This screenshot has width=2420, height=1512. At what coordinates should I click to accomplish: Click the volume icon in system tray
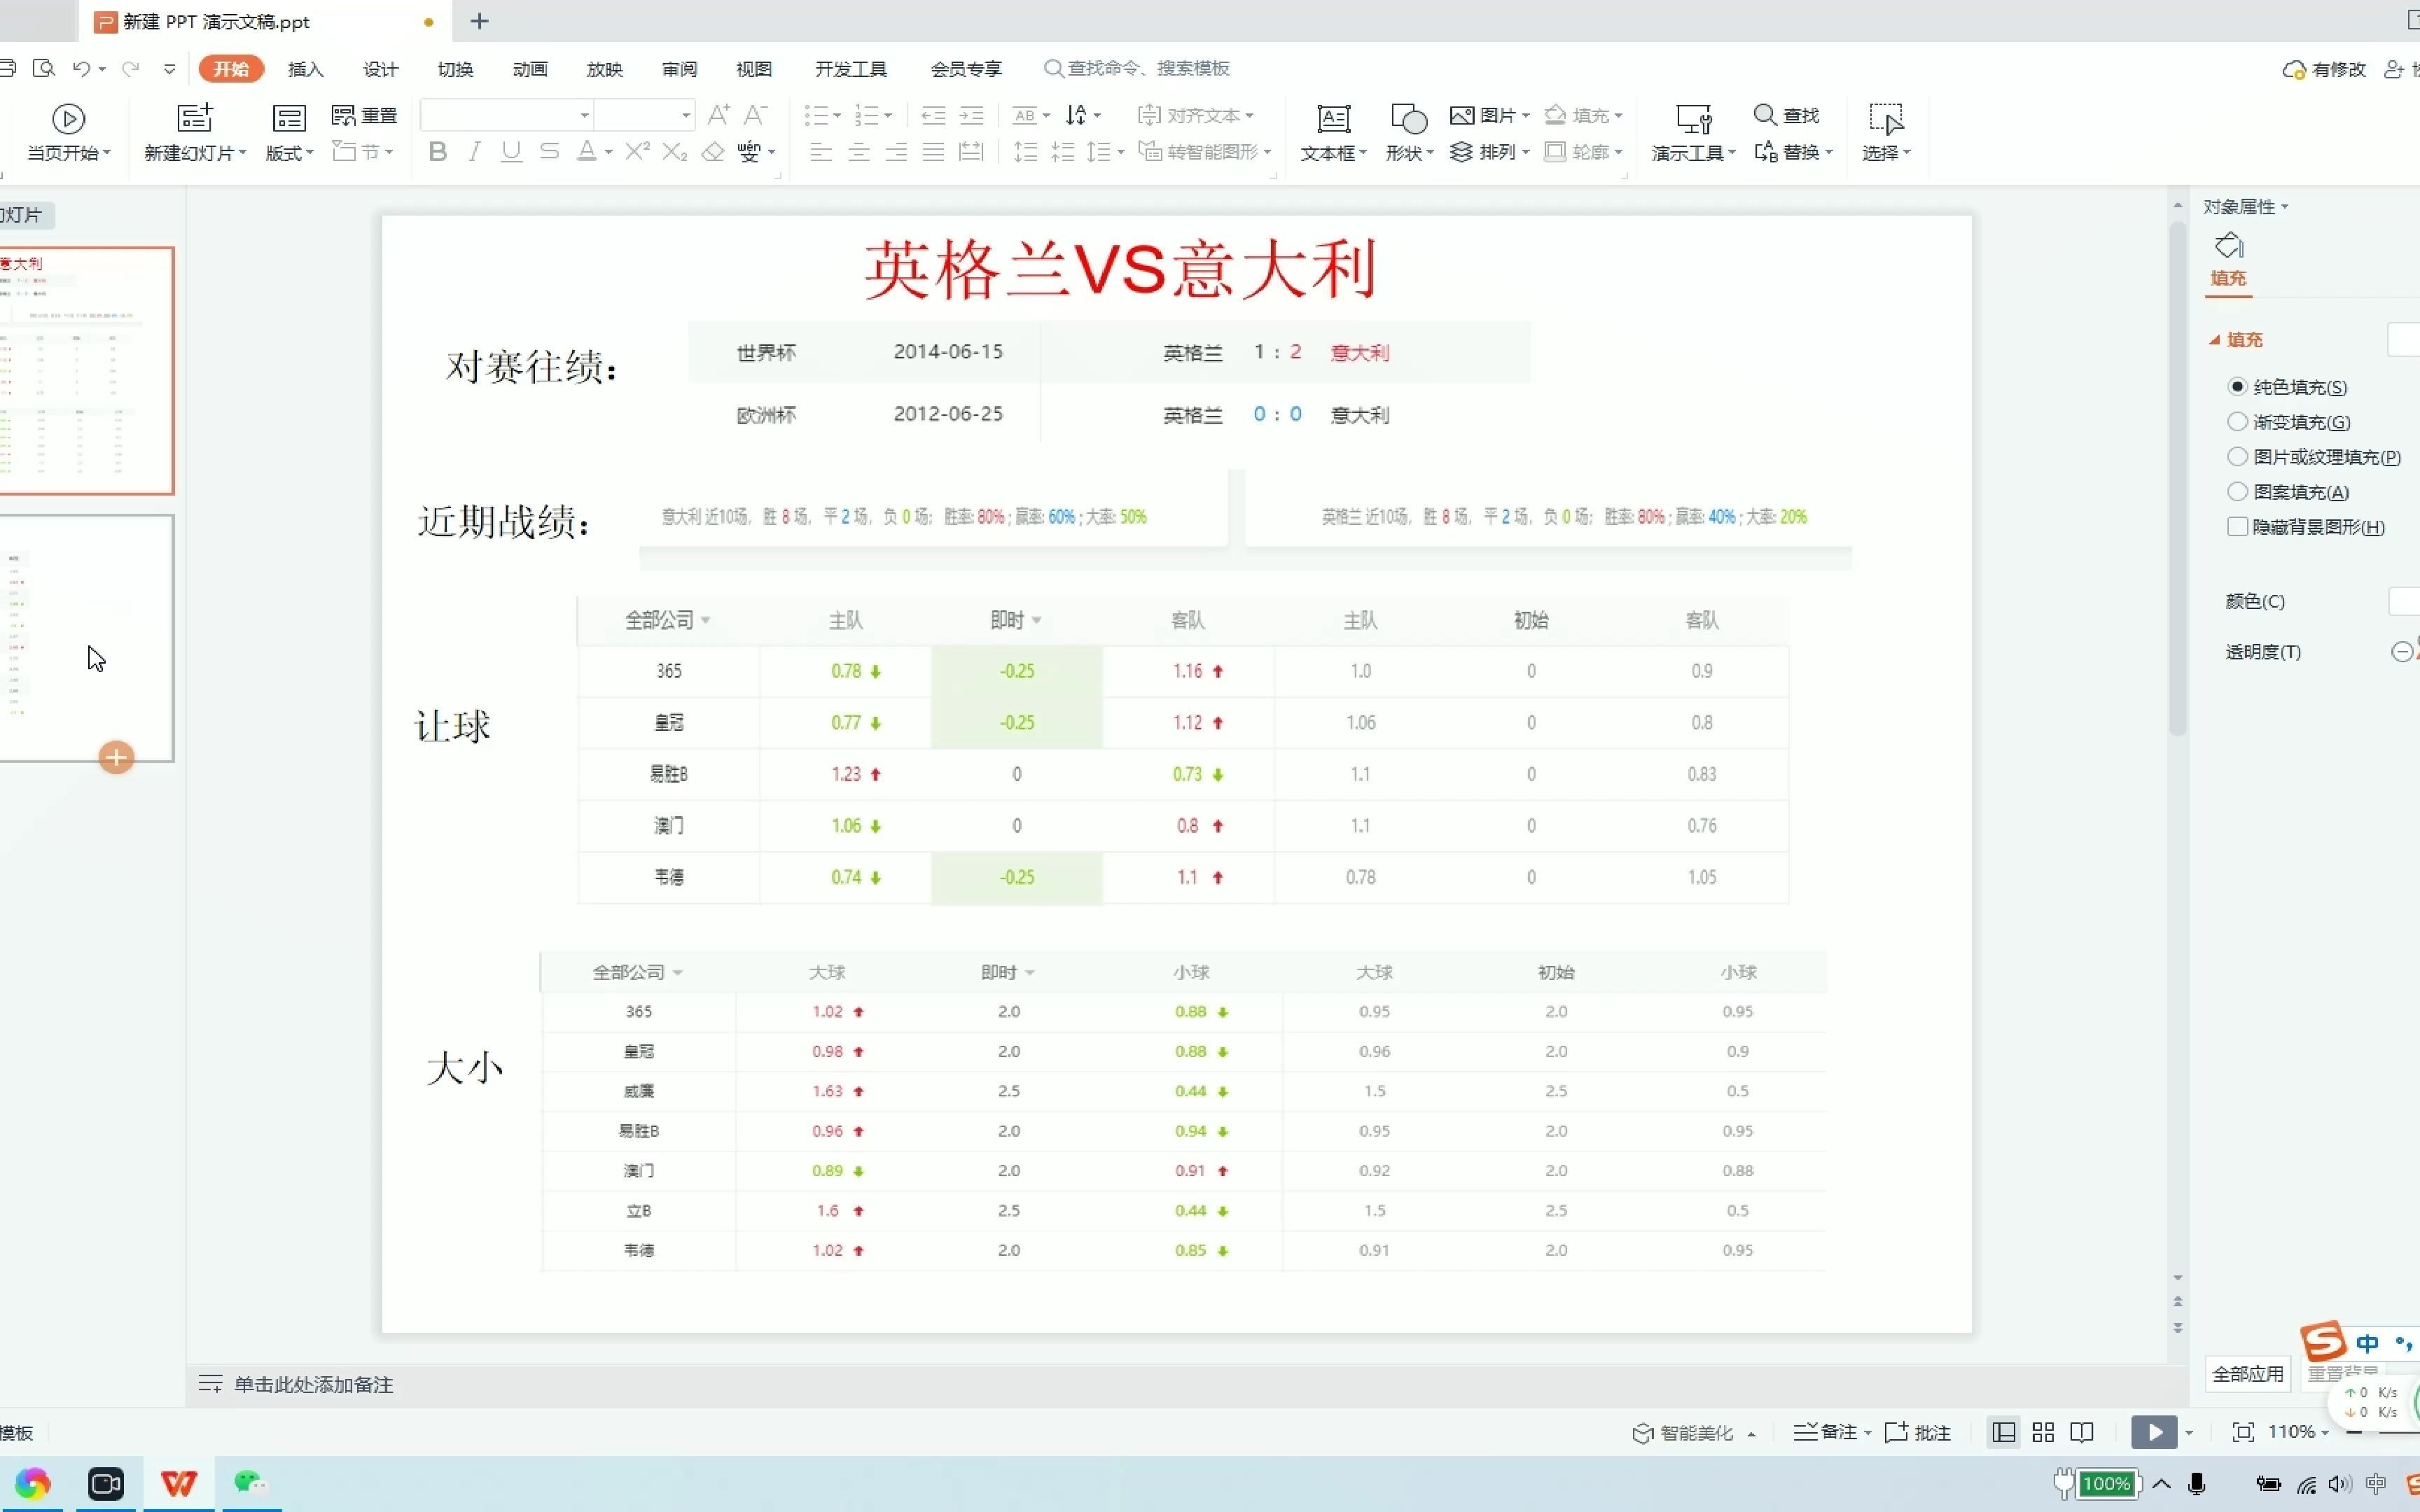click(x=2339, y=1484)
